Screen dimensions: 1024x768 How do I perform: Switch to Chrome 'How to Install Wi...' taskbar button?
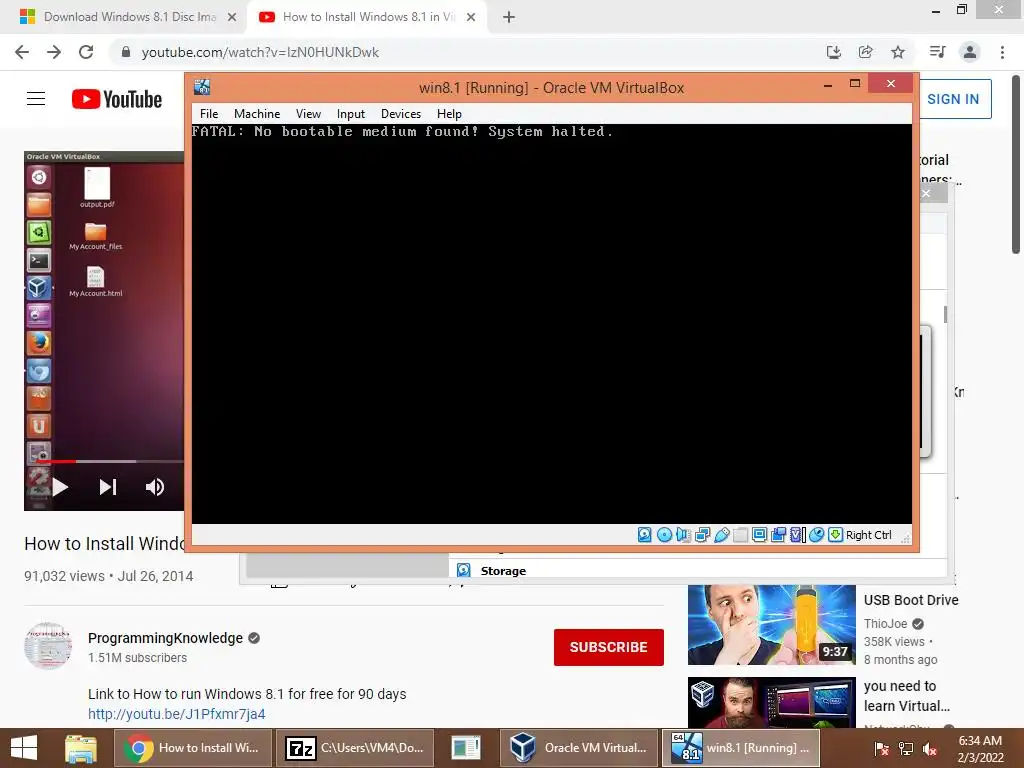tap(192, 748)
